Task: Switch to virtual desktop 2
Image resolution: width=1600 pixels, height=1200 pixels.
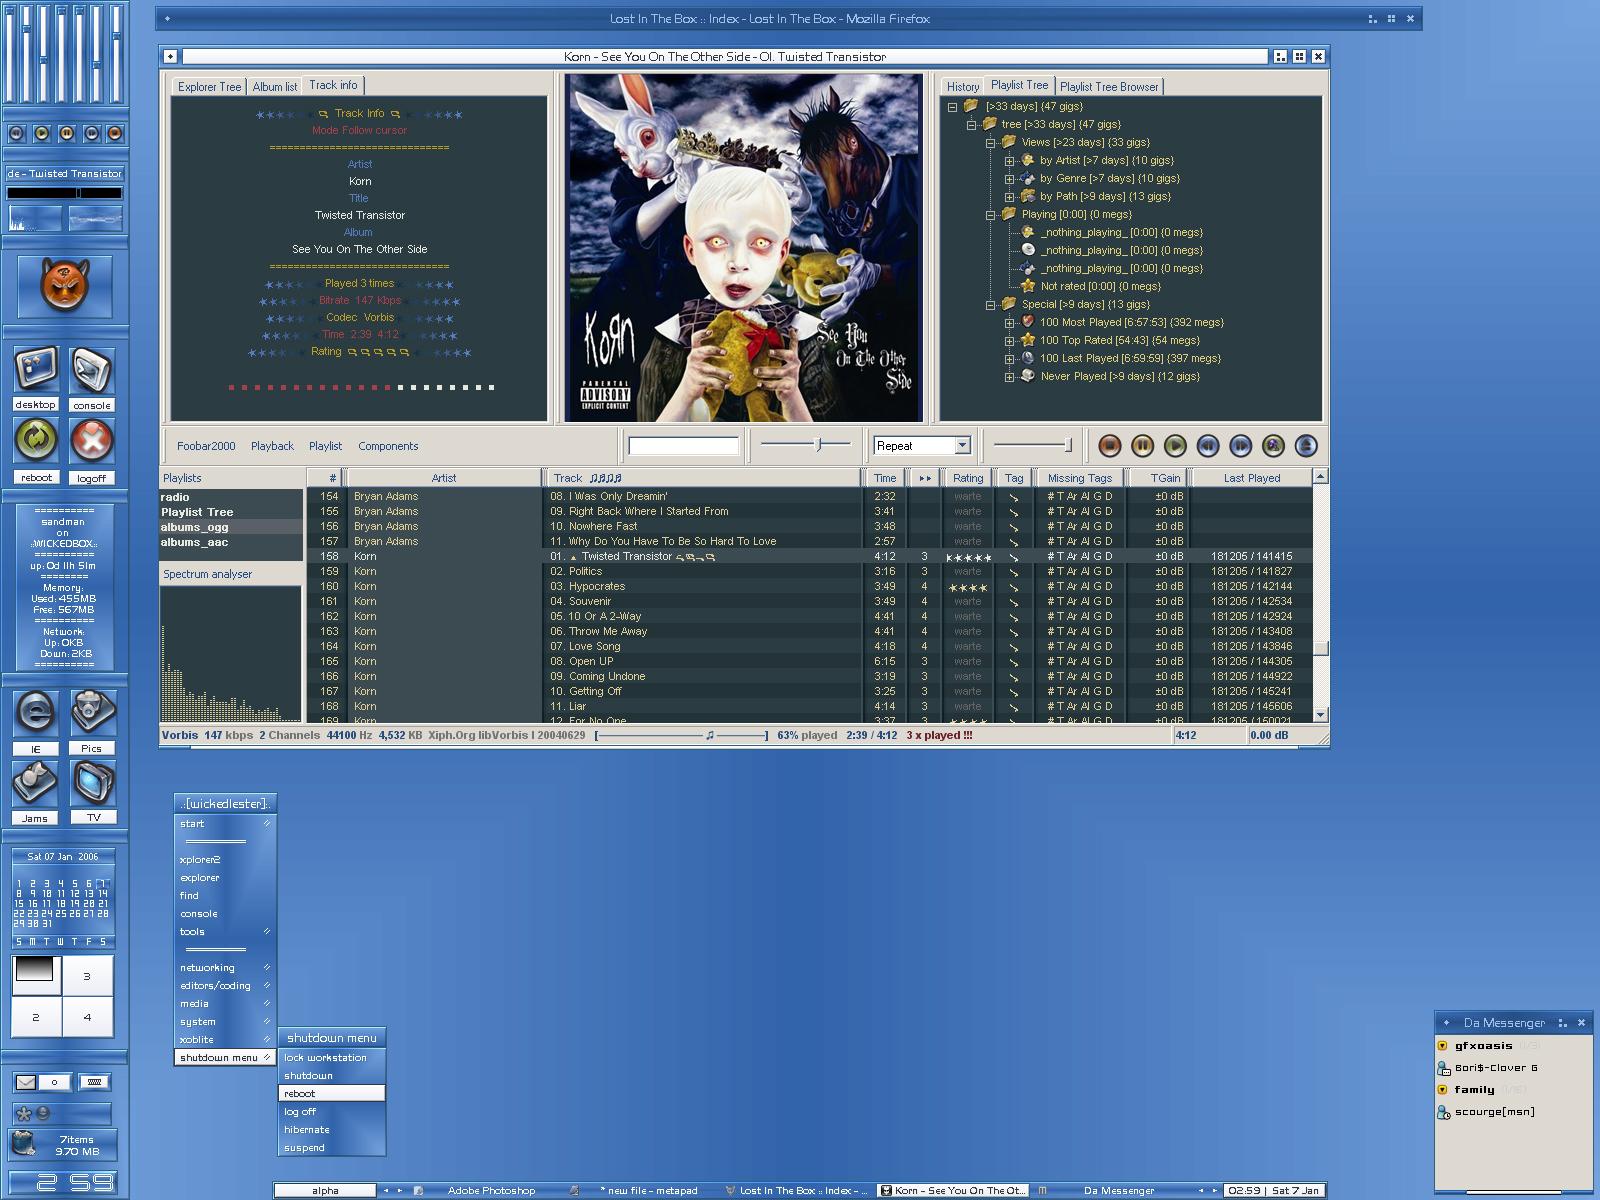Action: click(36, 1017)
